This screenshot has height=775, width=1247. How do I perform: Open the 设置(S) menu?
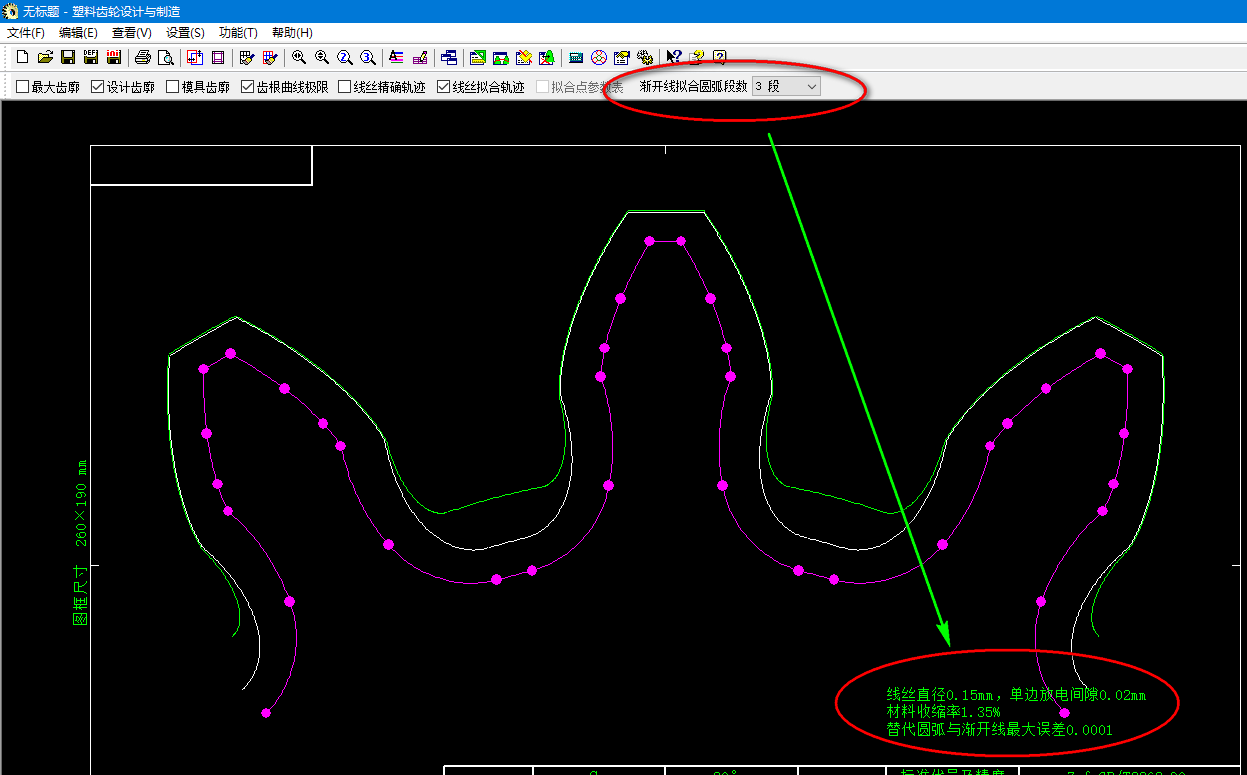click(x=185, y=33)
